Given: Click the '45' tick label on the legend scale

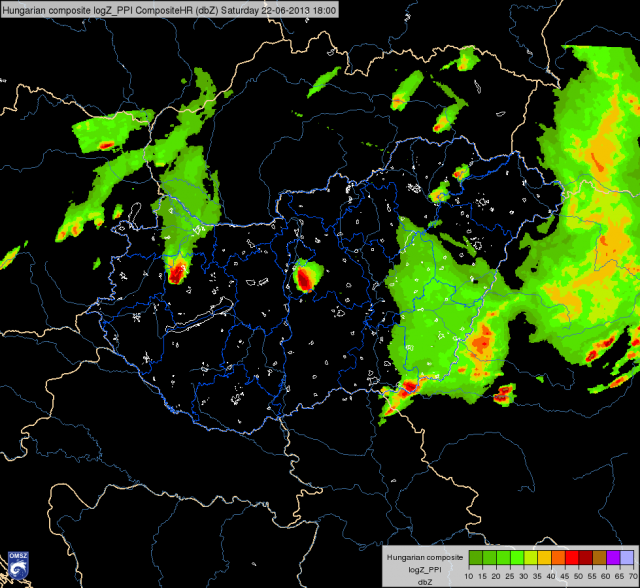Looking at the screenshot, I should click(x=564, y=576).
